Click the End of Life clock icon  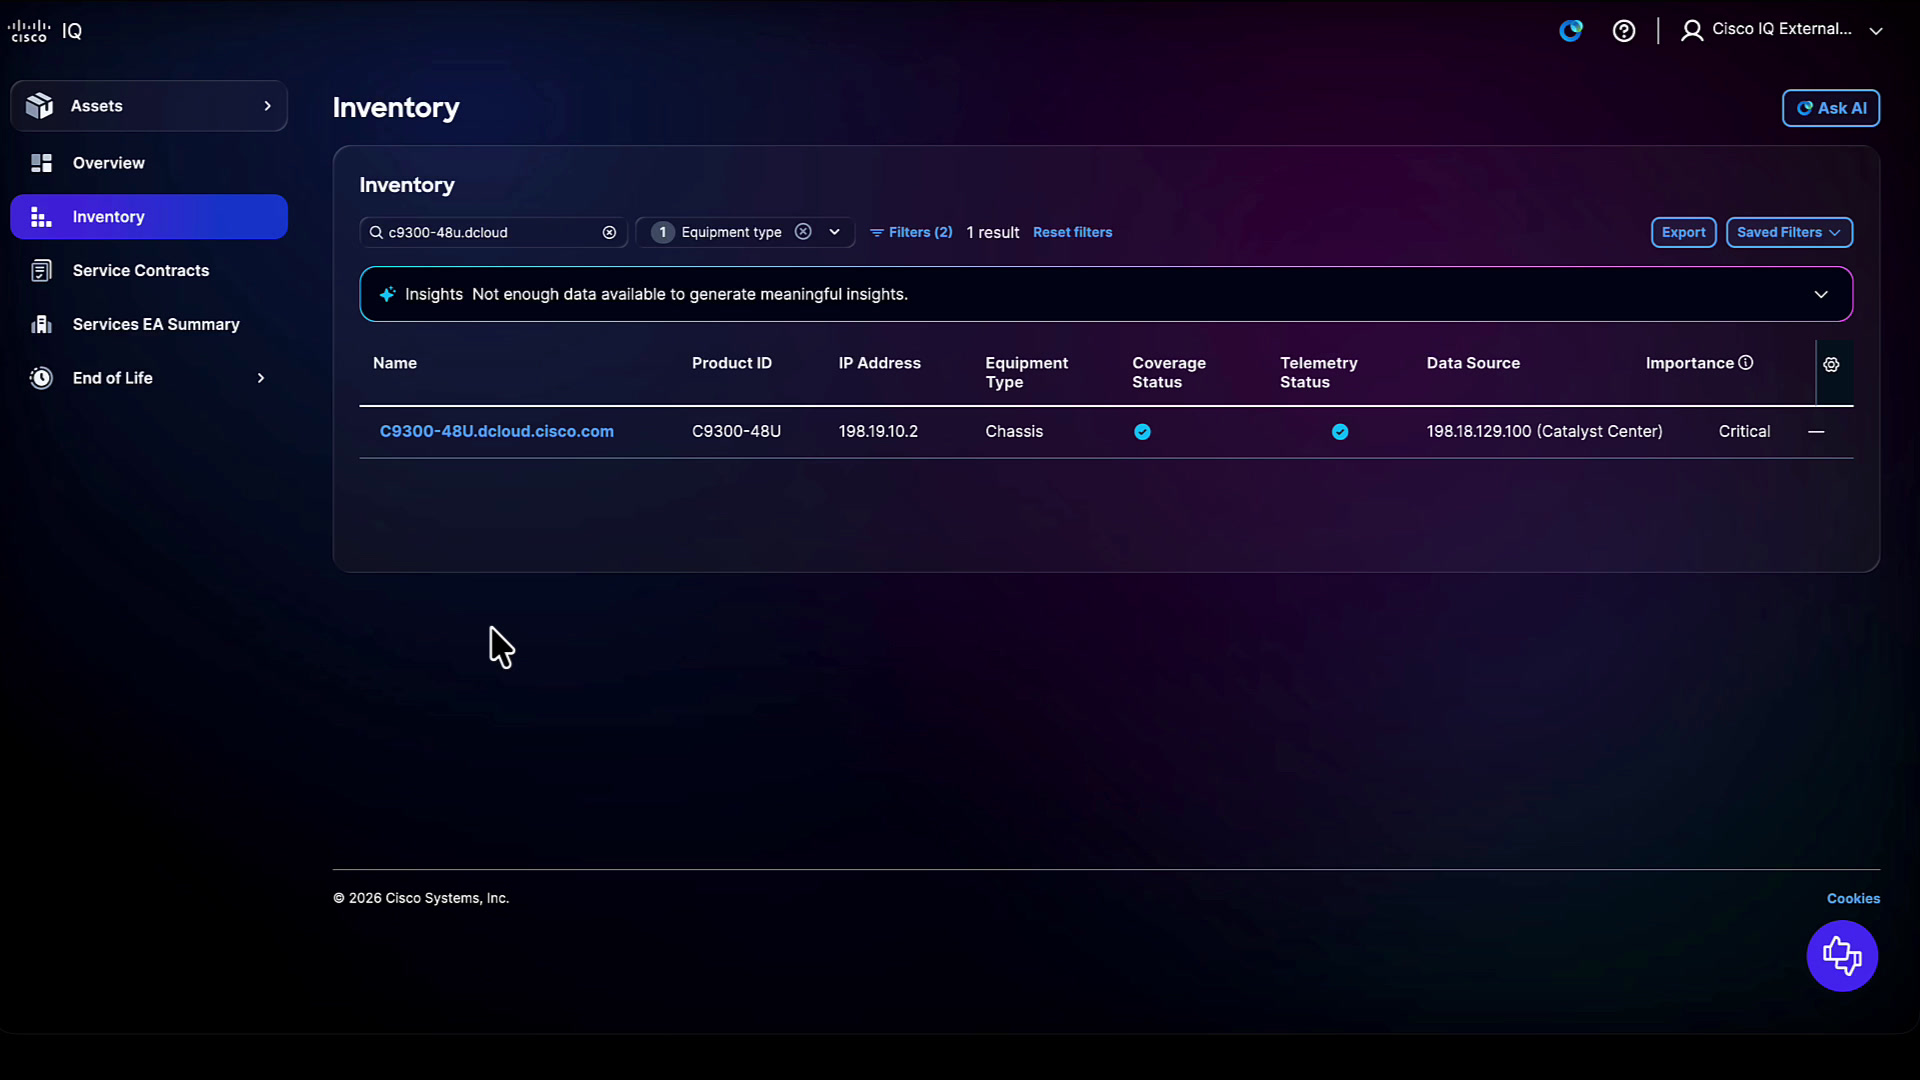coord(41,378)
